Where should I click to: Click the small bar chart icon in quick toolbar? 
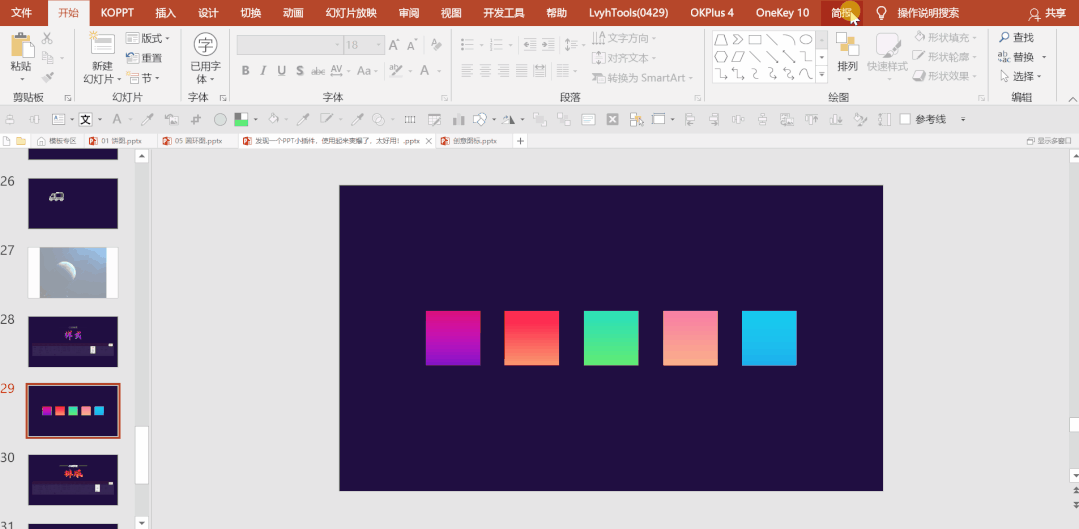(x=458, y=120)
